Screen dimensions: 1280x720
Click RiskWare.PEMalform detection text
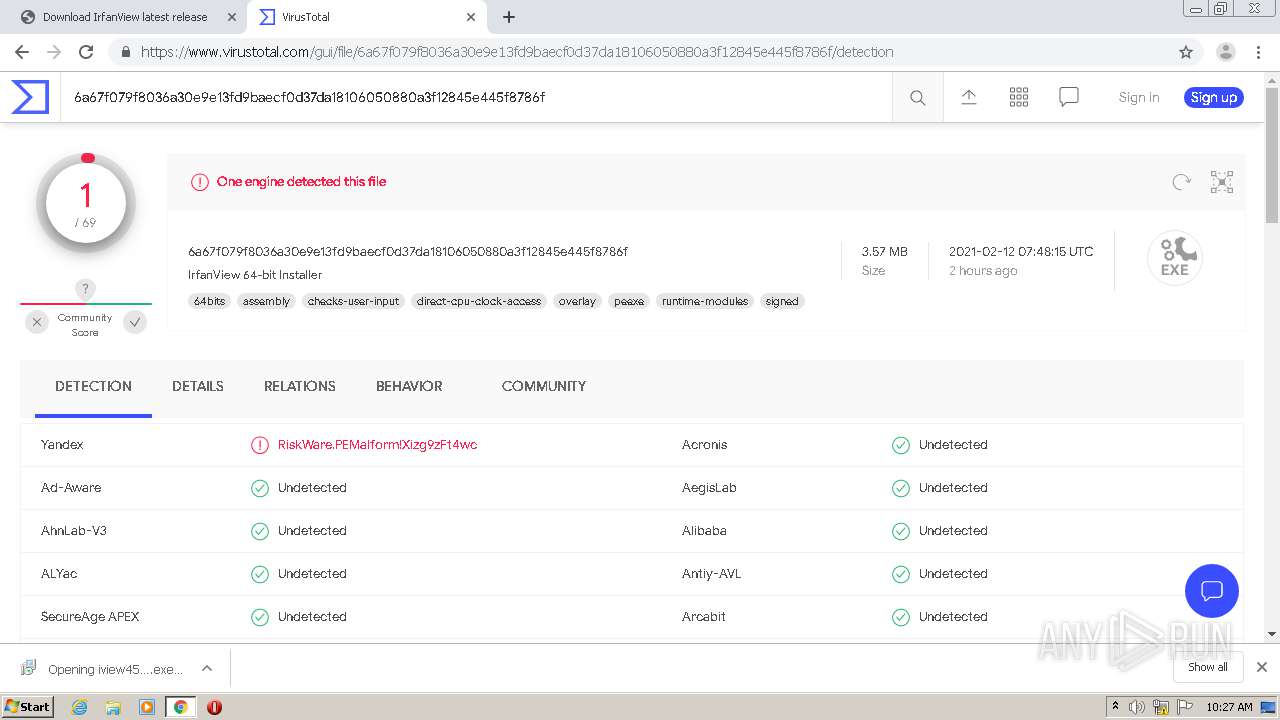pos(377,445)
